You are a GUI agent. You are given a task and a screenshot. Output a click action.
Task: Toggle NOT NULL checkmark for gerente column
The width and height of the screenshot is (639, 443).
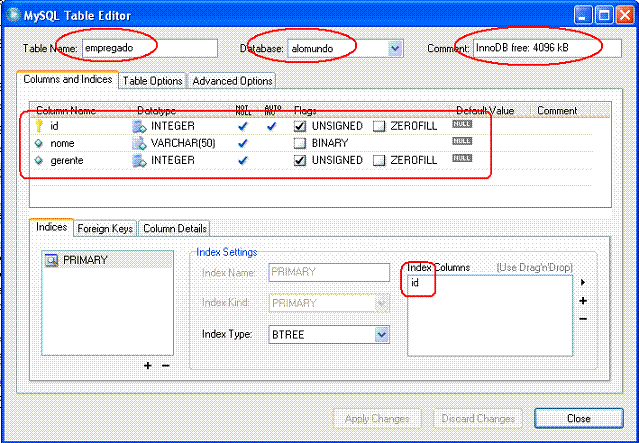243,161
